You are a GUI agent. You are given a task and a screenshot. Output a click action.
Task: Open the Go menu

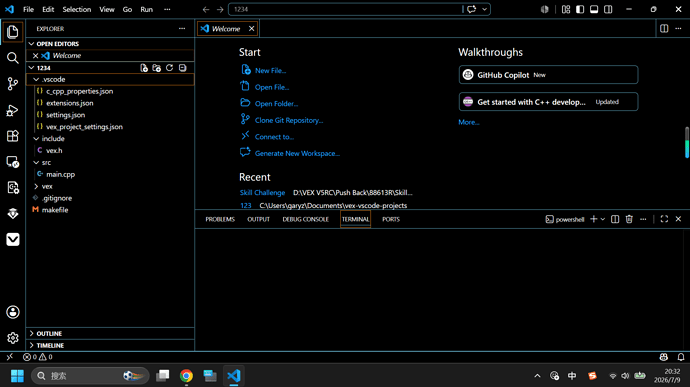point(127,9)
